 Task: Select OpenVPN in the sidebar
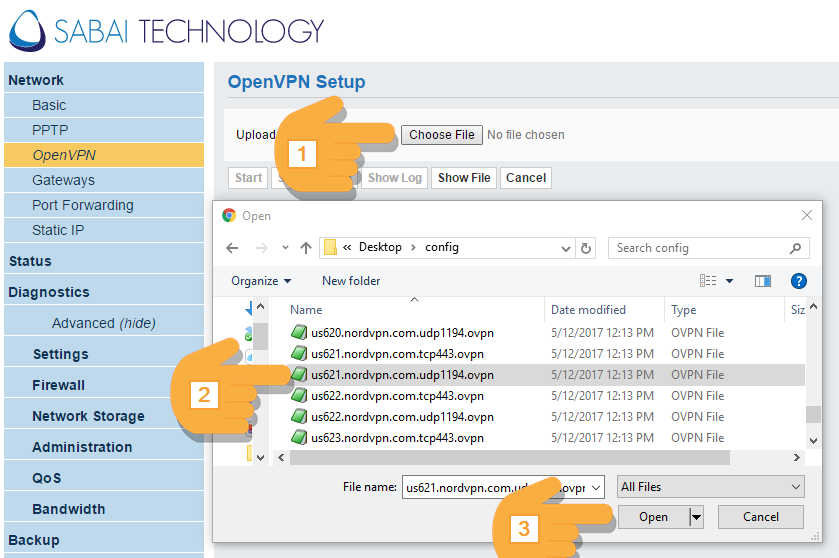104,155
